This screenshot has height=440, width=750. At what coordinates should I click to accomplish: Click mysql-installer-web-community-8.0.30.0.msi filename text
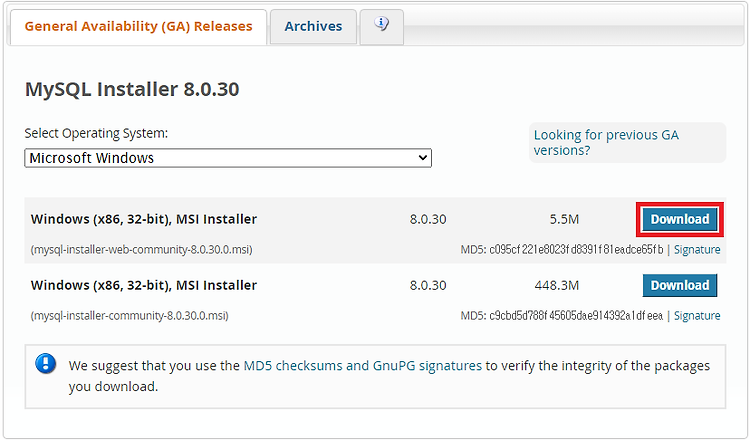click(x=142, y=250)
